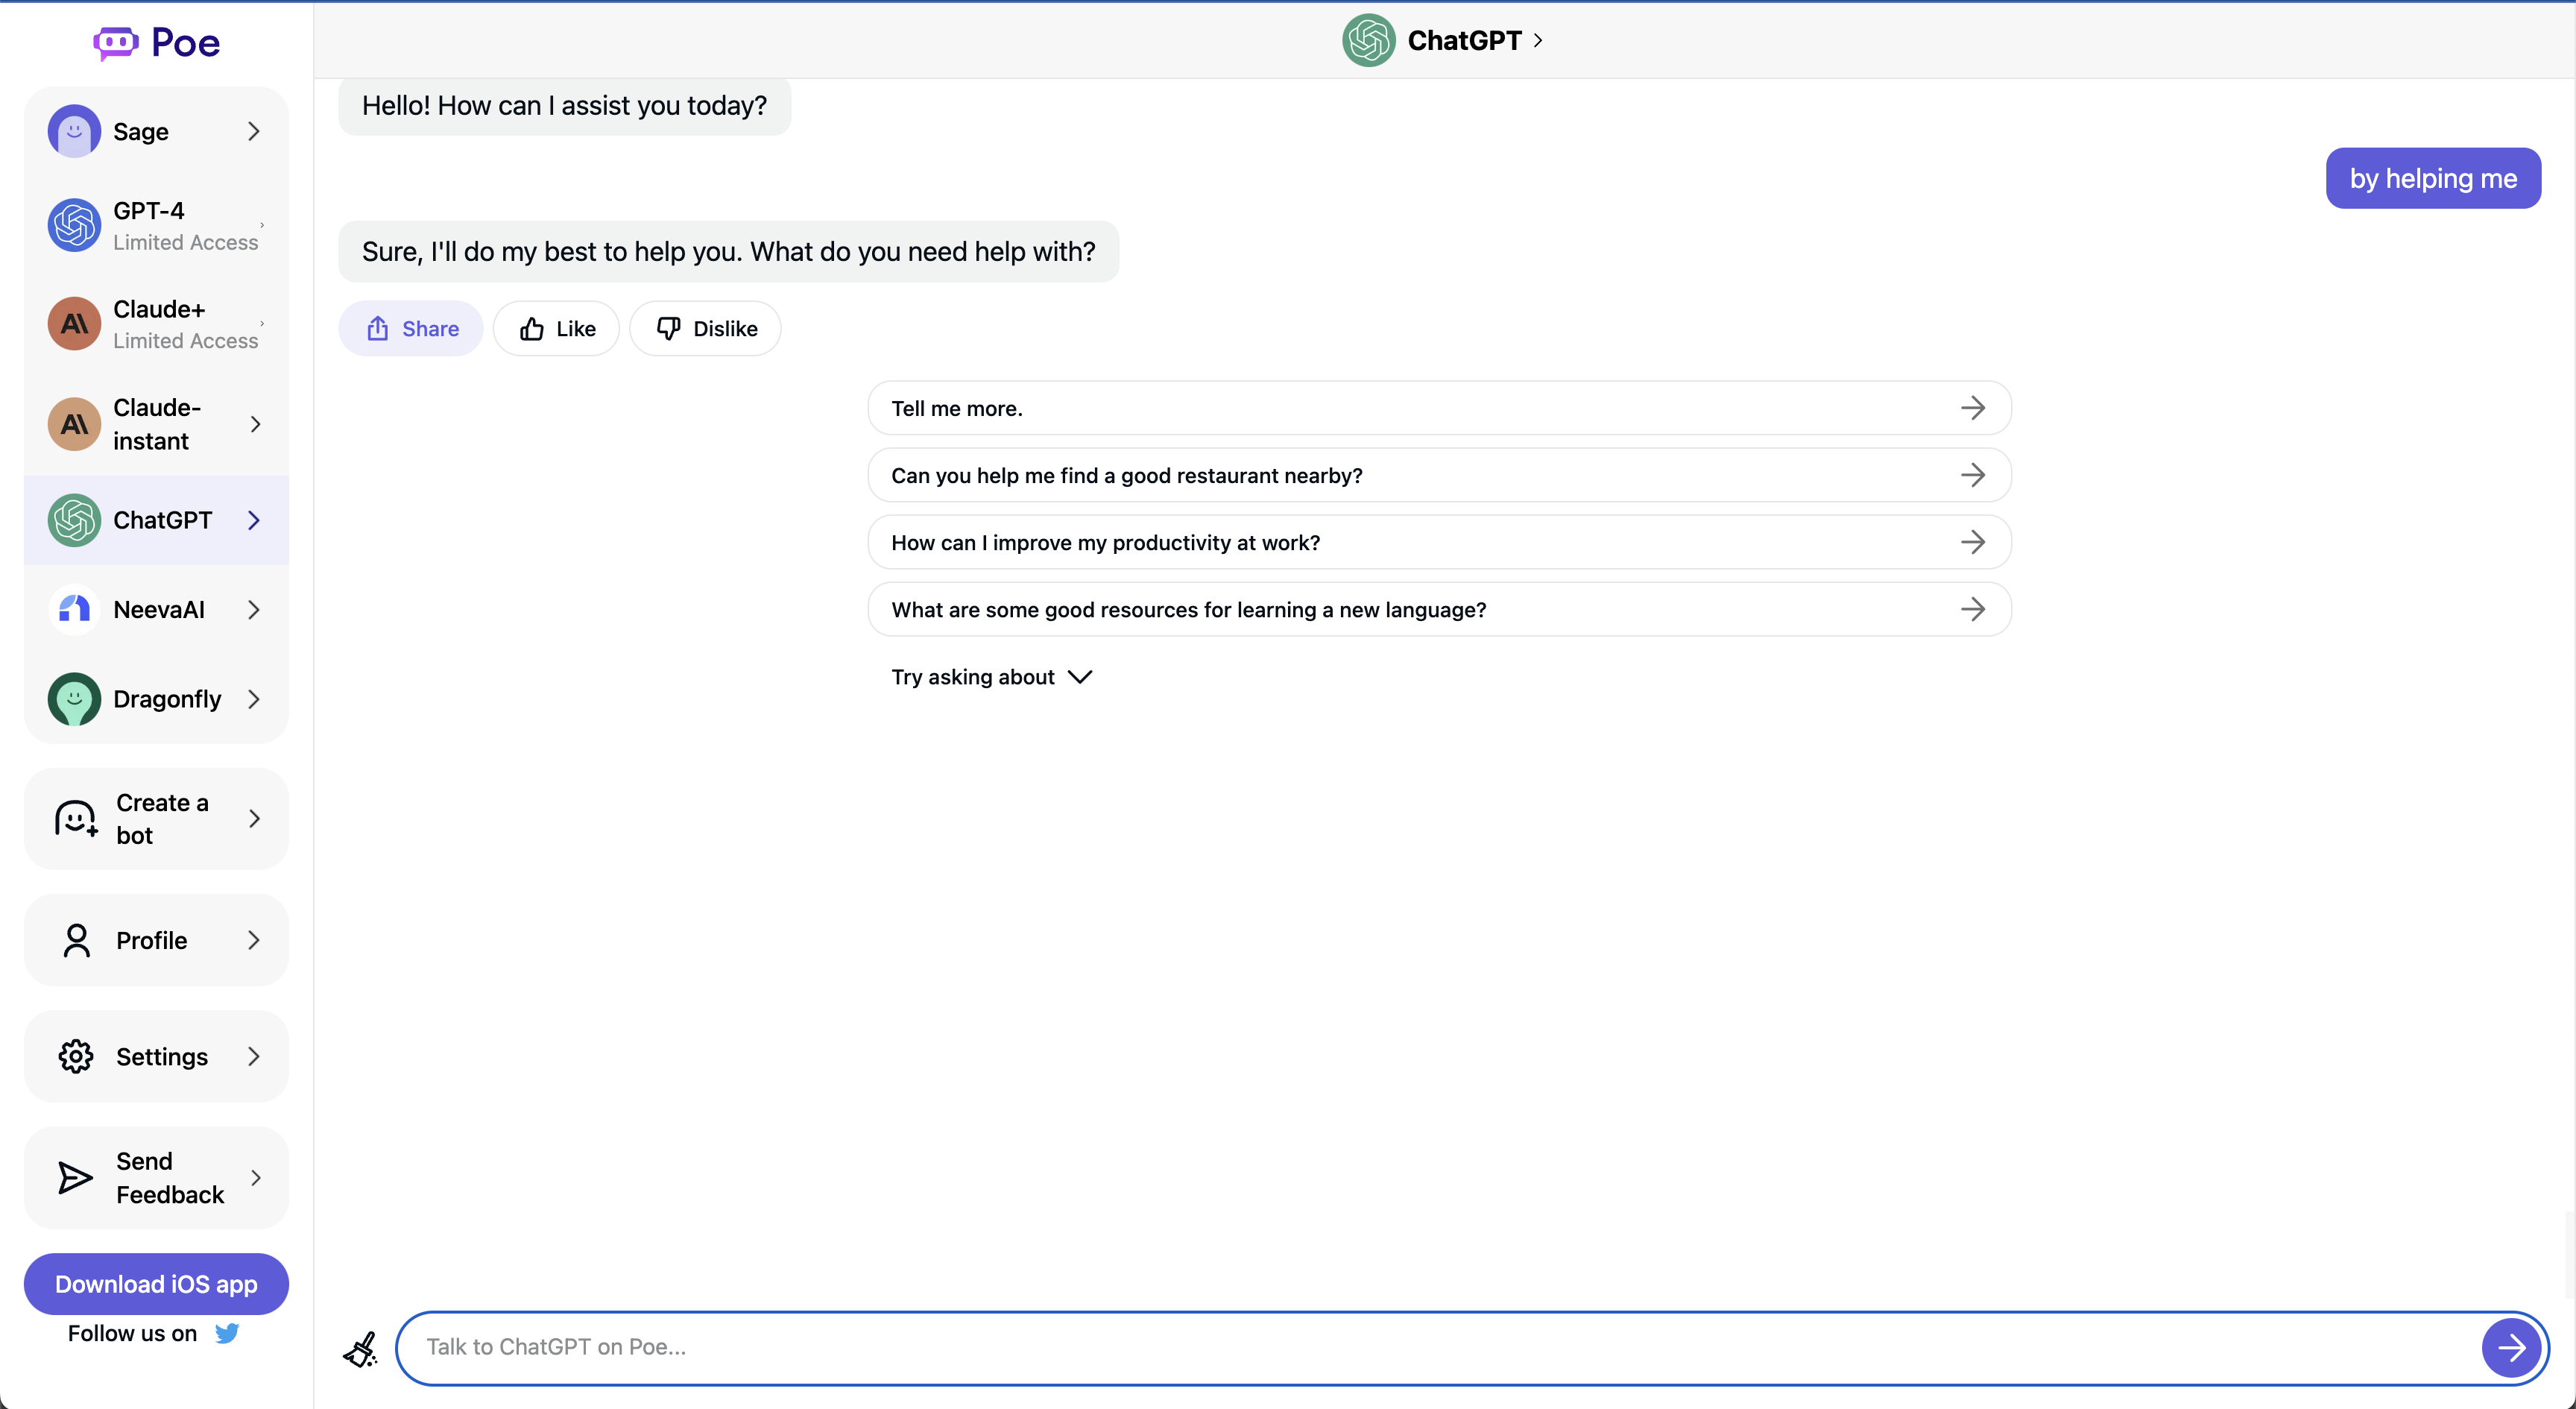Share the ChatGPT response

[411, 329]
